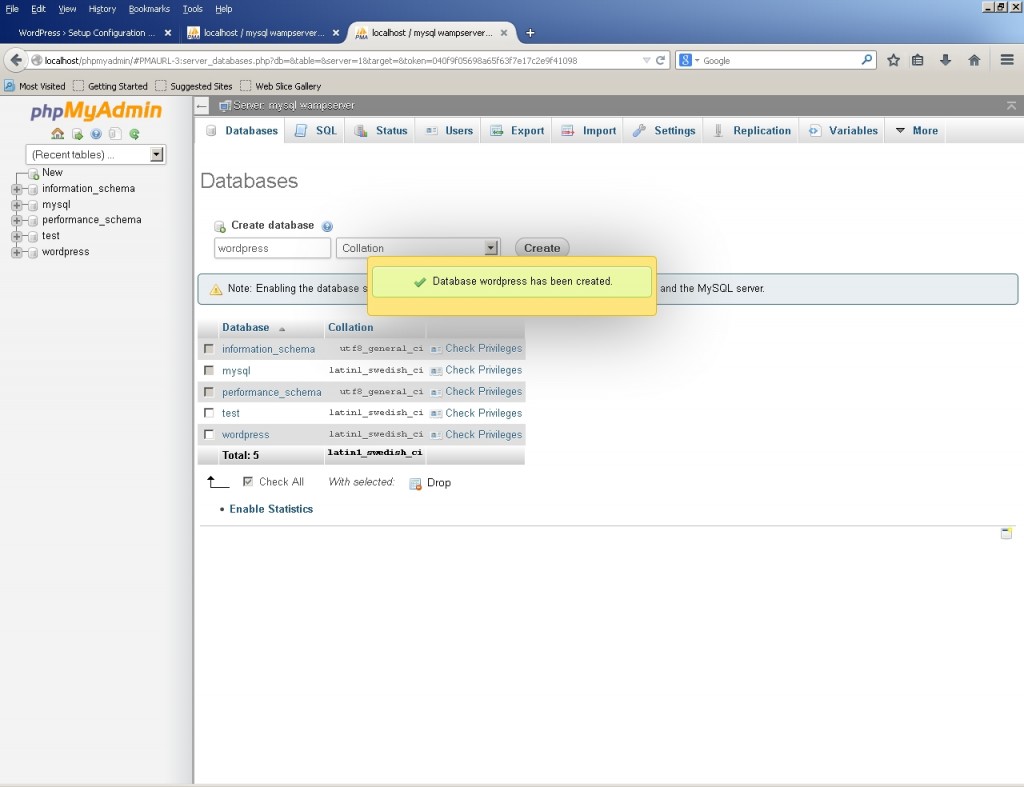Open the Variables tab
Viewport: 1024px width, 787px height.
click(843, 131)
